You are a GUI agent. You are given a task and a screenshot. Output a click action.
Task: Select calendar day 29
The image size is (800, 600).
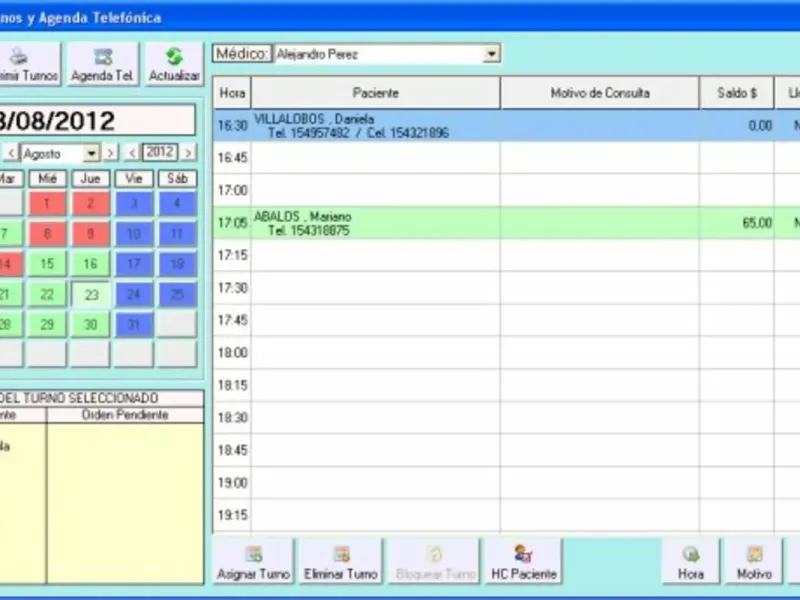coord(47,324)
